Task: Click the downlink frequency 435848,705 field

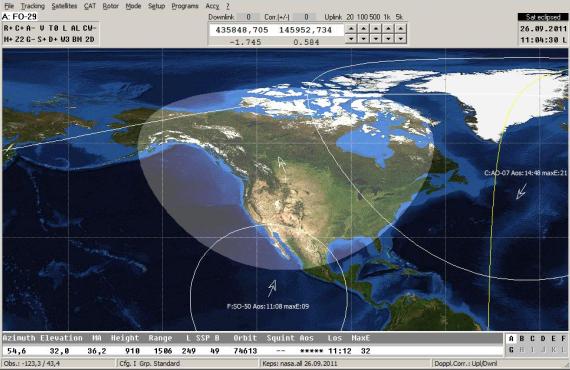Action: 242,30
